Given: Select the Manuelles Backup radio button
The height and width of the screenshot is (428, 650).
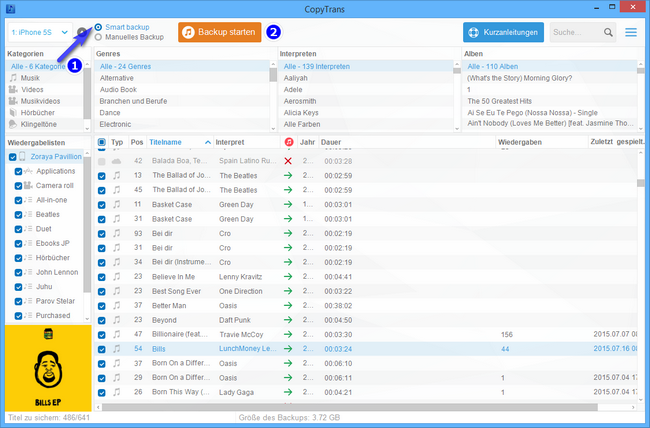Looking at the screenshot, I should tap(98, 37).
